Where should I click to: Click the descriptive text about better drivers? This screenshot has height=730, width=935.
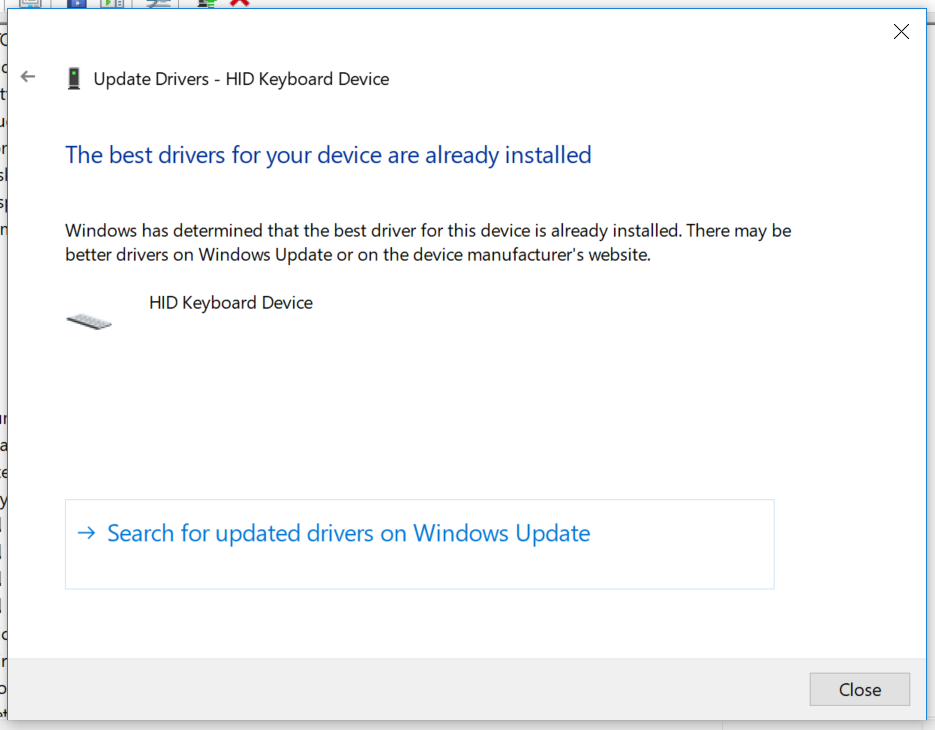428,242
